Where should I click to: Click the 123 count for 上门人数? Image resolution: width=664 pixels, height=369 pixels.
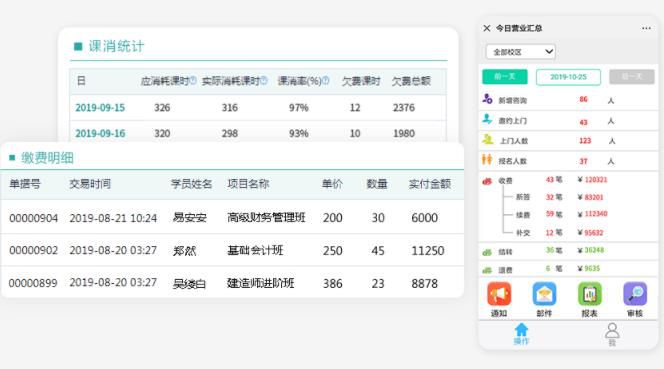585,141
